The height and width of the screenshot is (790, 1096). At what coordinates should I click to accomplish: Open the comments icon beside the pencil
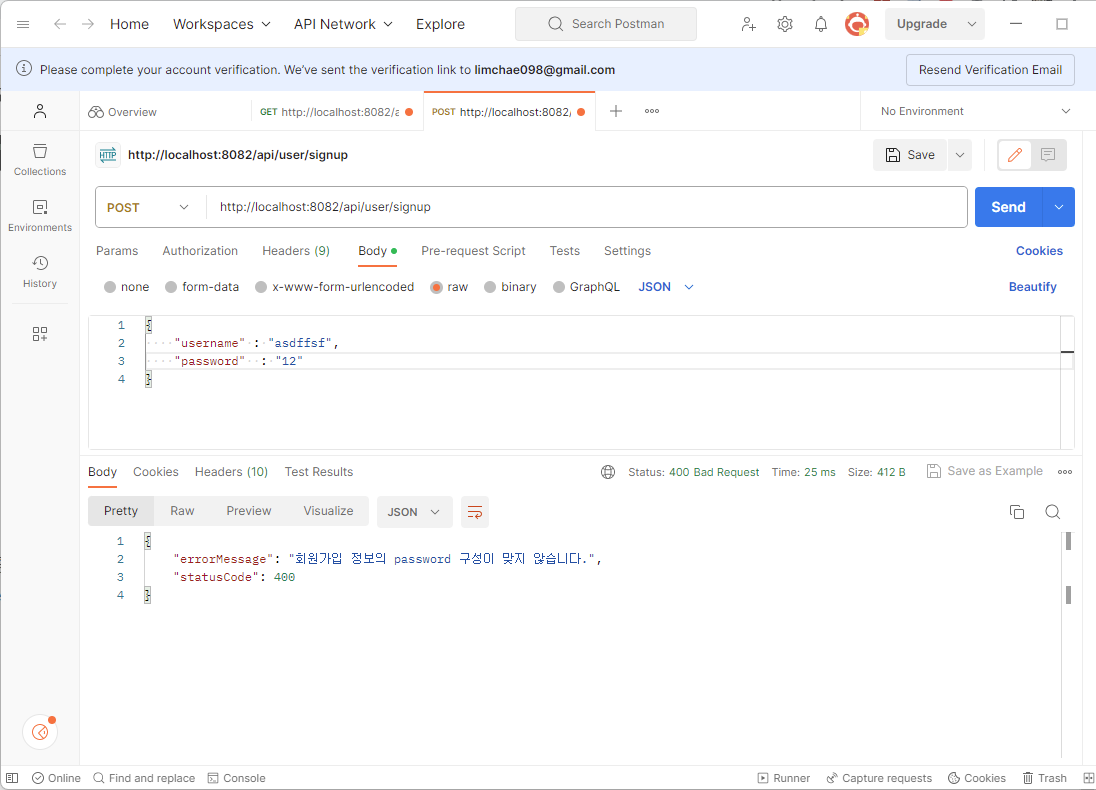pos(1048,155)
